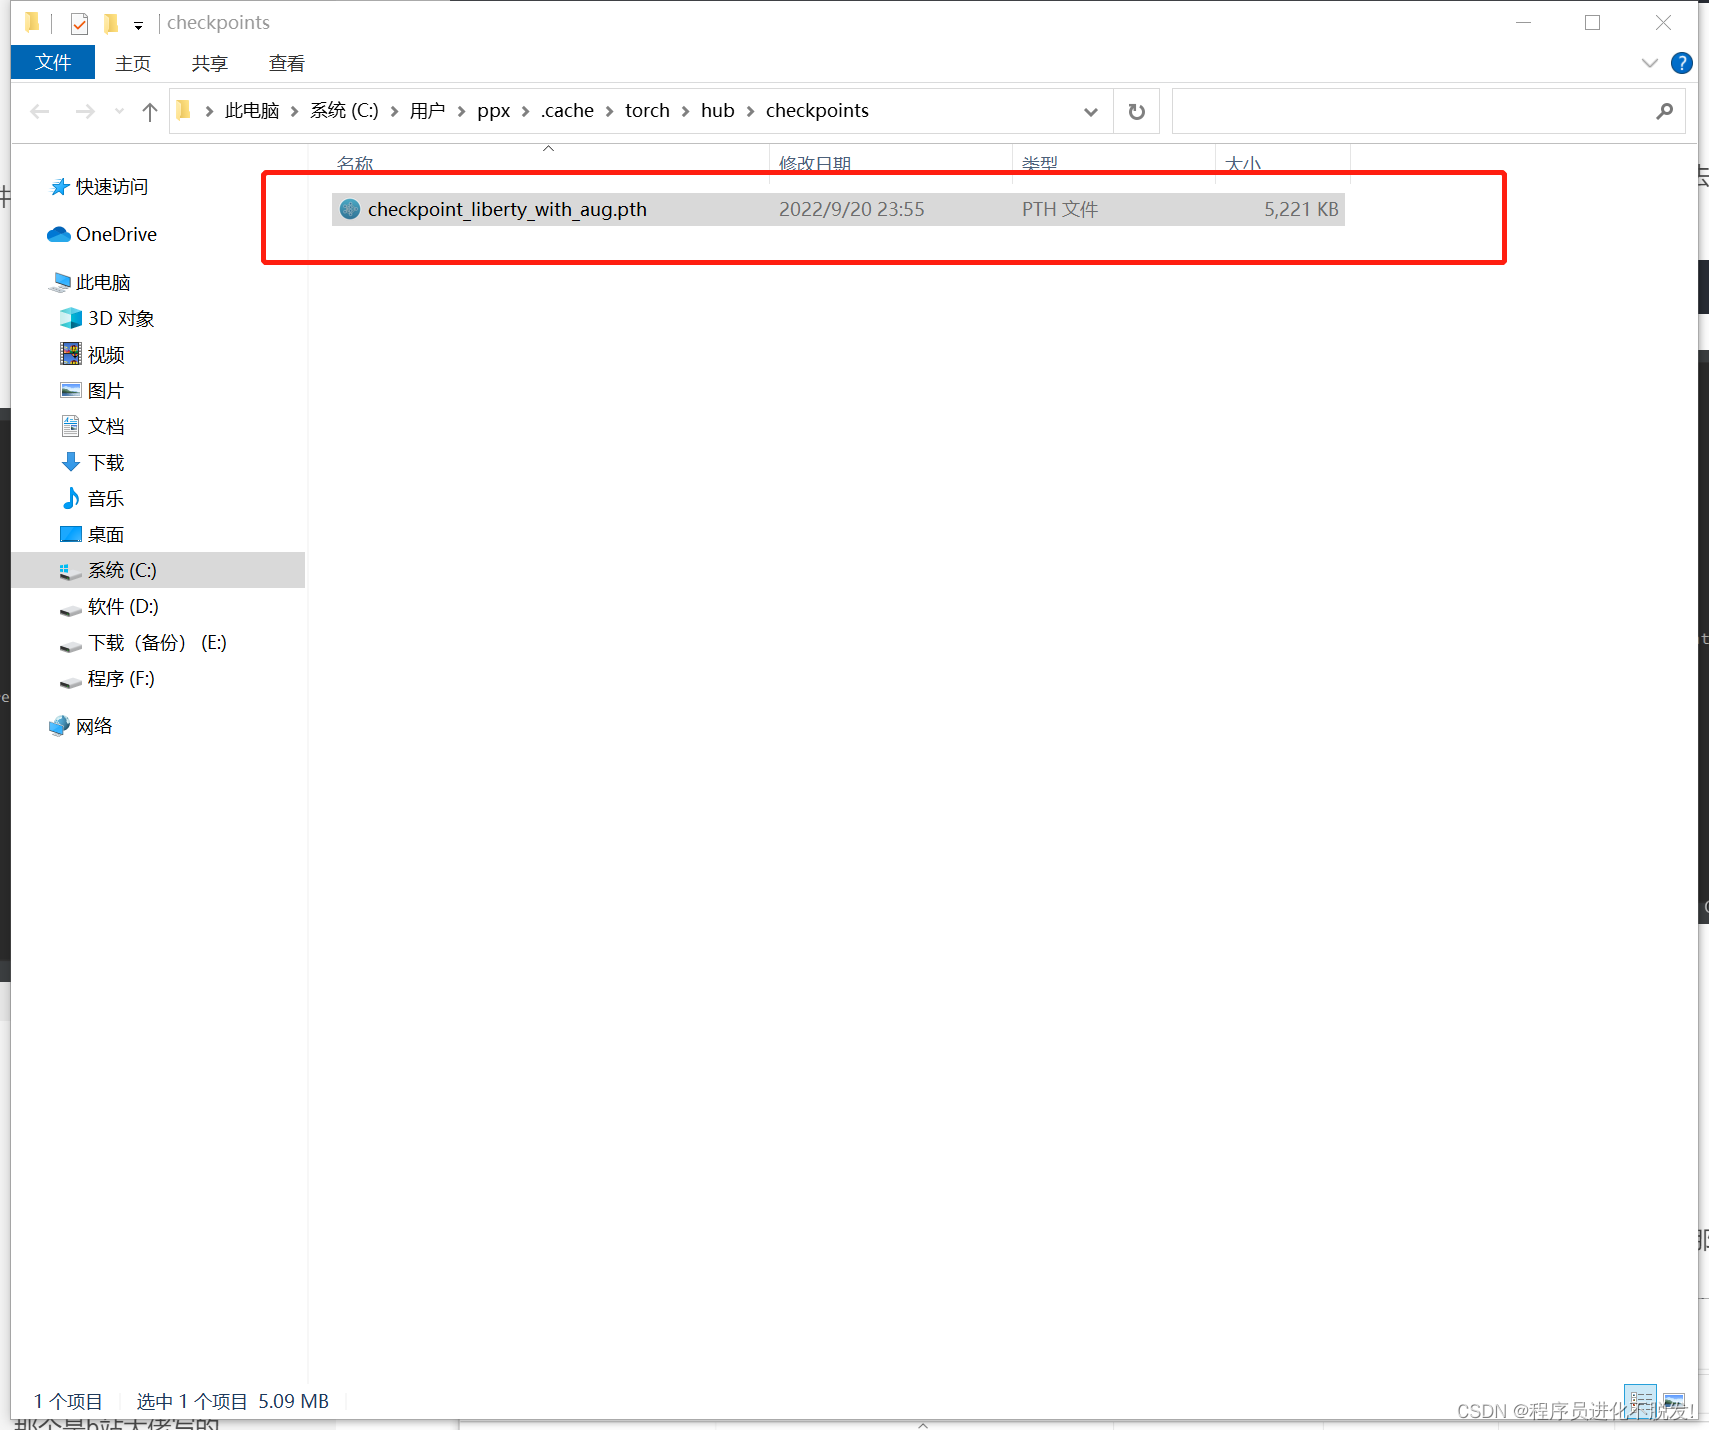Open the 查看 ribbon tab

coord(287,63)
